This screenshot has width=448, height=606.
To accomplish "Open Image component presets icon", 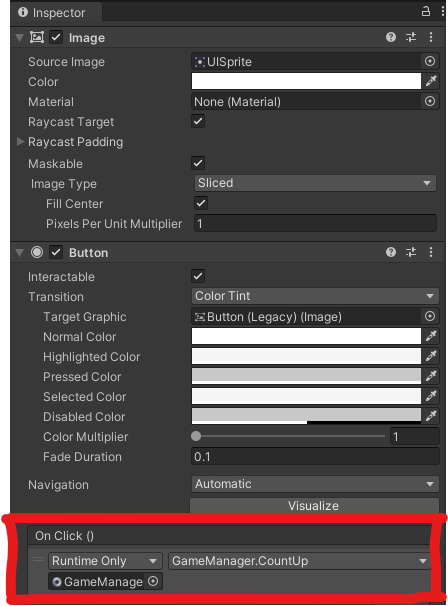I will [x=411, y=37].
